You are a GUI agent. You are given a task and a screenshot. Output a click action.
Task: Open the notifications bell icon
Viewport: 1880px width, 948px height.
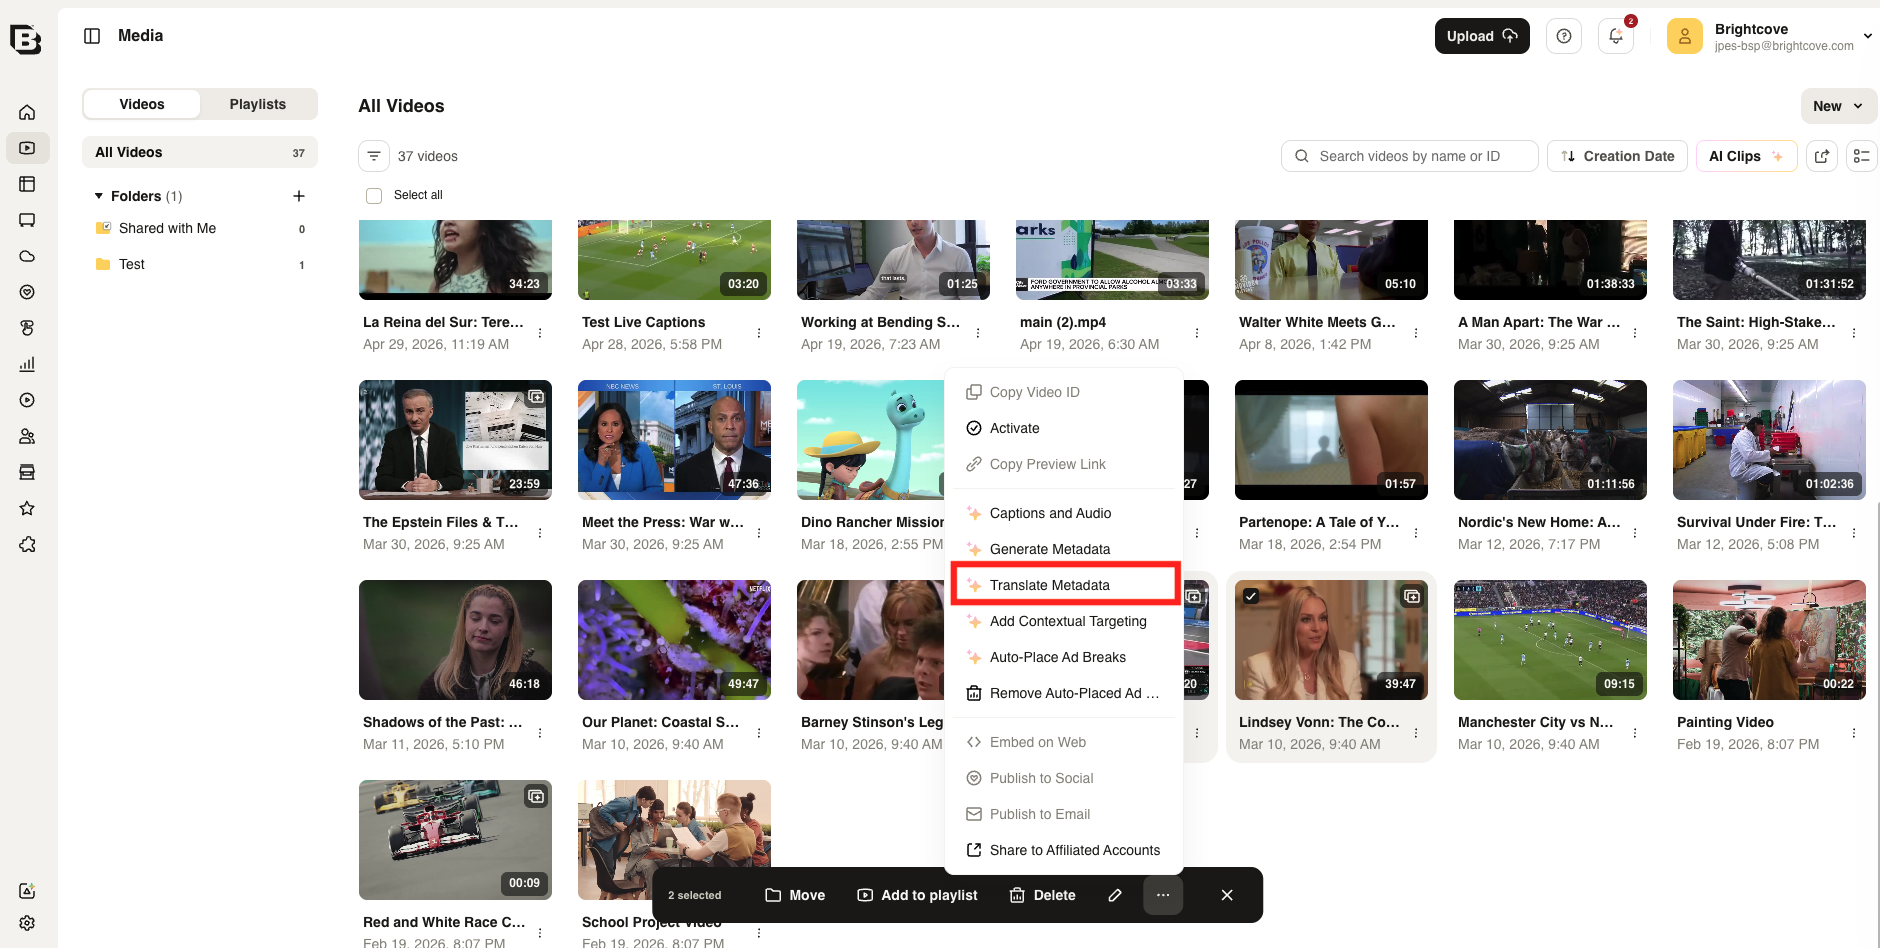point(1616,36)
